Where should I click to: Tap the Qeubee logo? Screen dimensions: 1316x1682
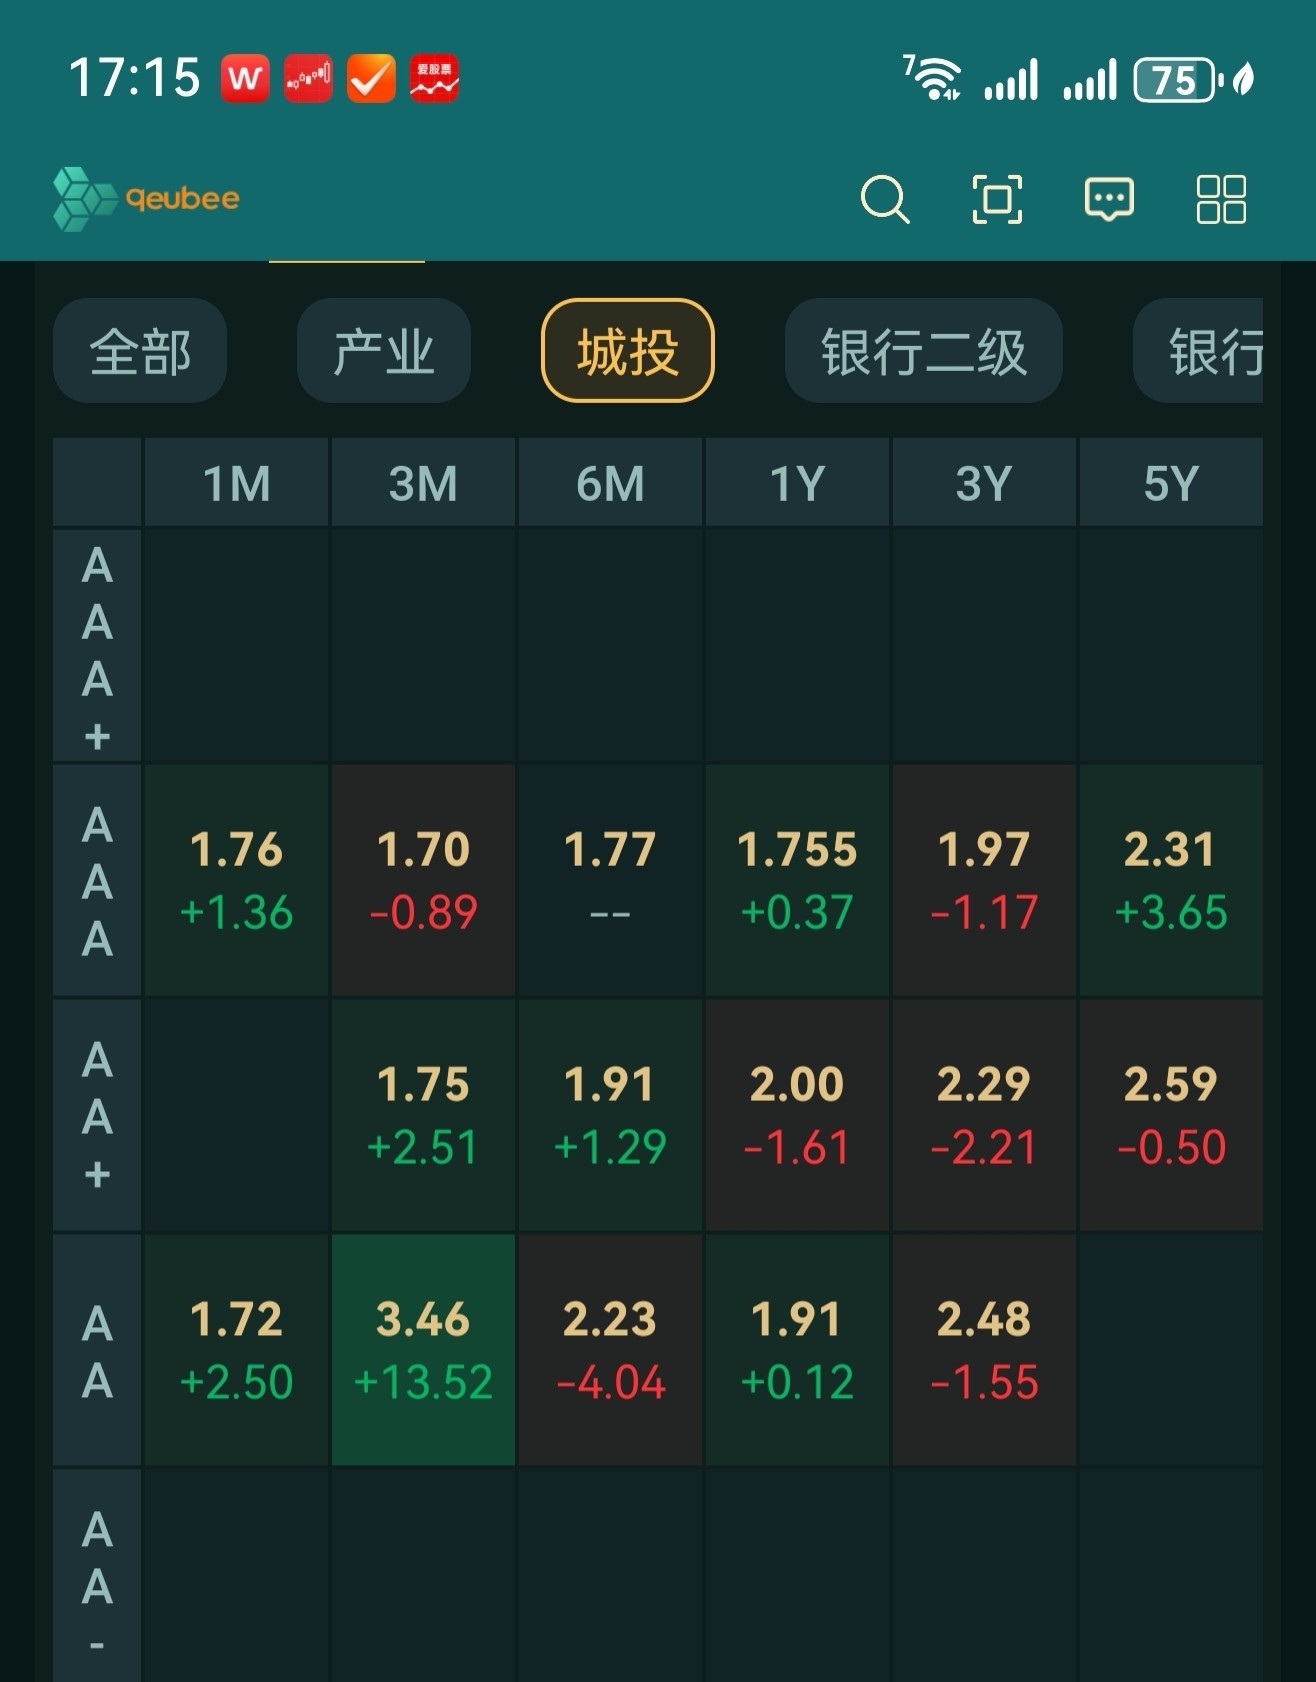[147, 199]
